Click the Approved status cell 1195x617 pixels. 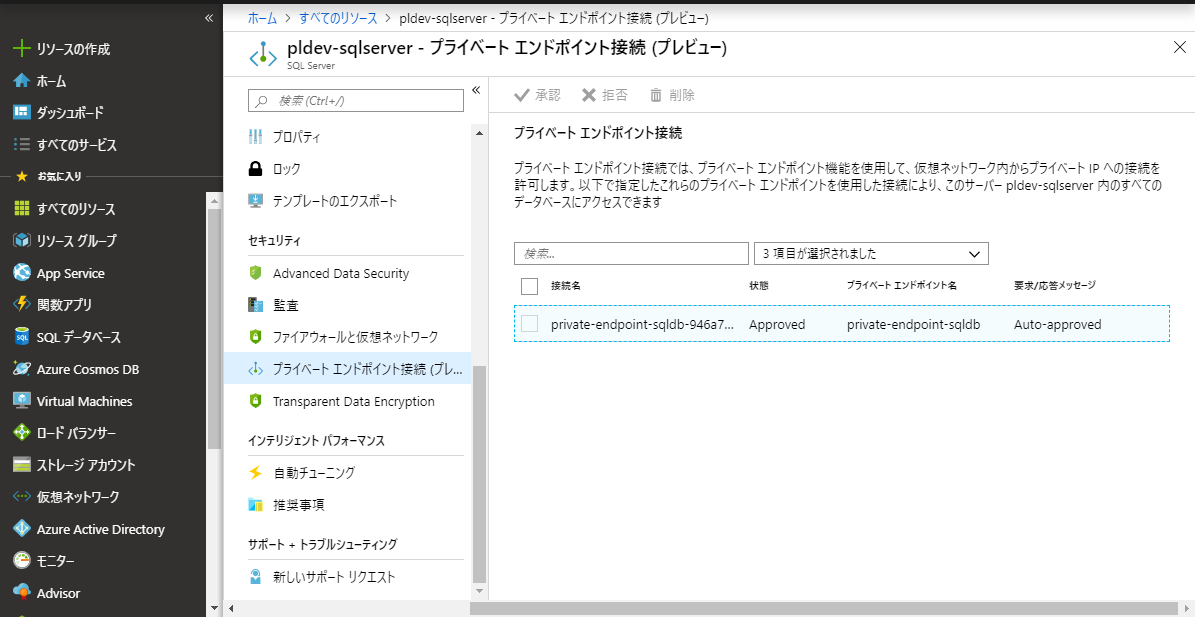[x=777, y=324]
